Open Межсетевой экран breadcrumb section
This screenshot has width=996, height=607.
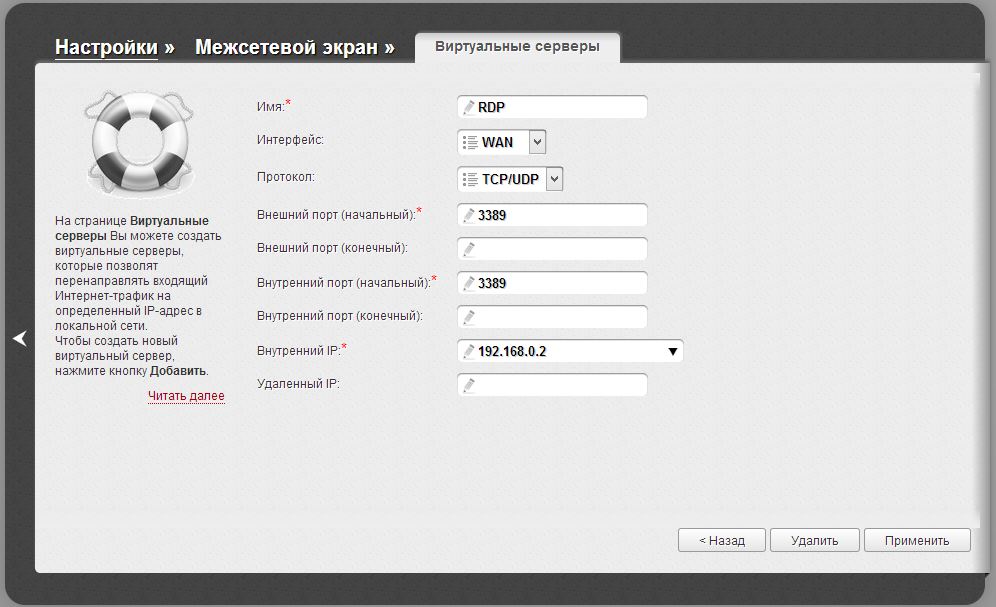(285, 47)
